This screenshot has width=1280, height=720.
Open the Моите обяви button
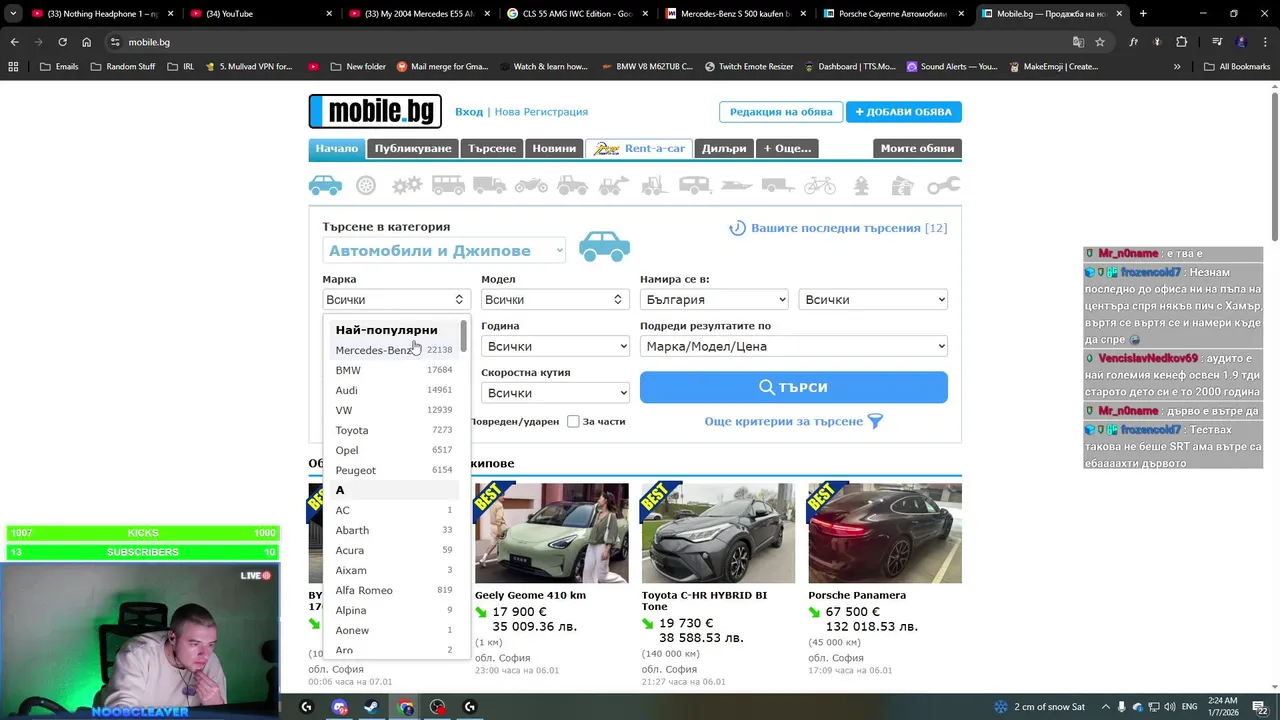coord(917,148)
